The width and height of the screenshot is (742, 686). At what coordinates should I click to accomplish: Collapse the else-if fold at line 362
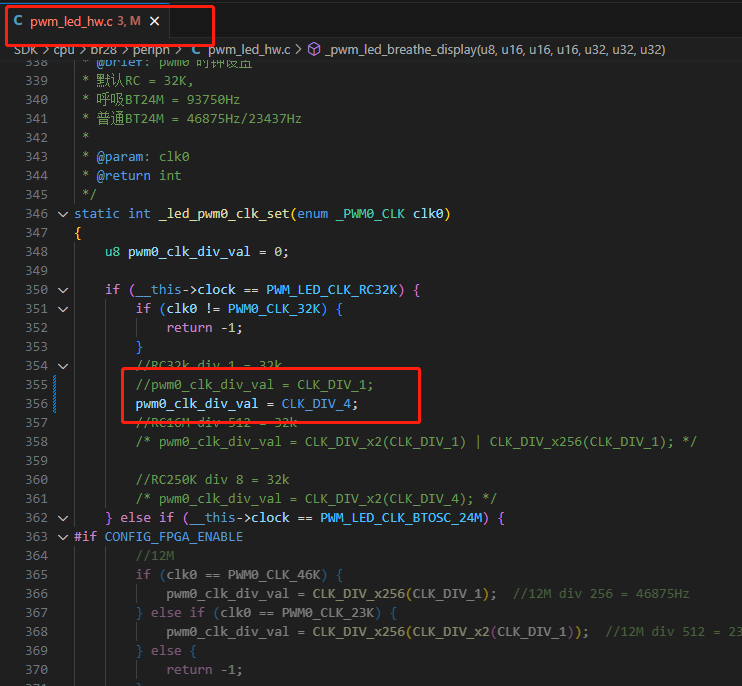click(x=63, y=519)
